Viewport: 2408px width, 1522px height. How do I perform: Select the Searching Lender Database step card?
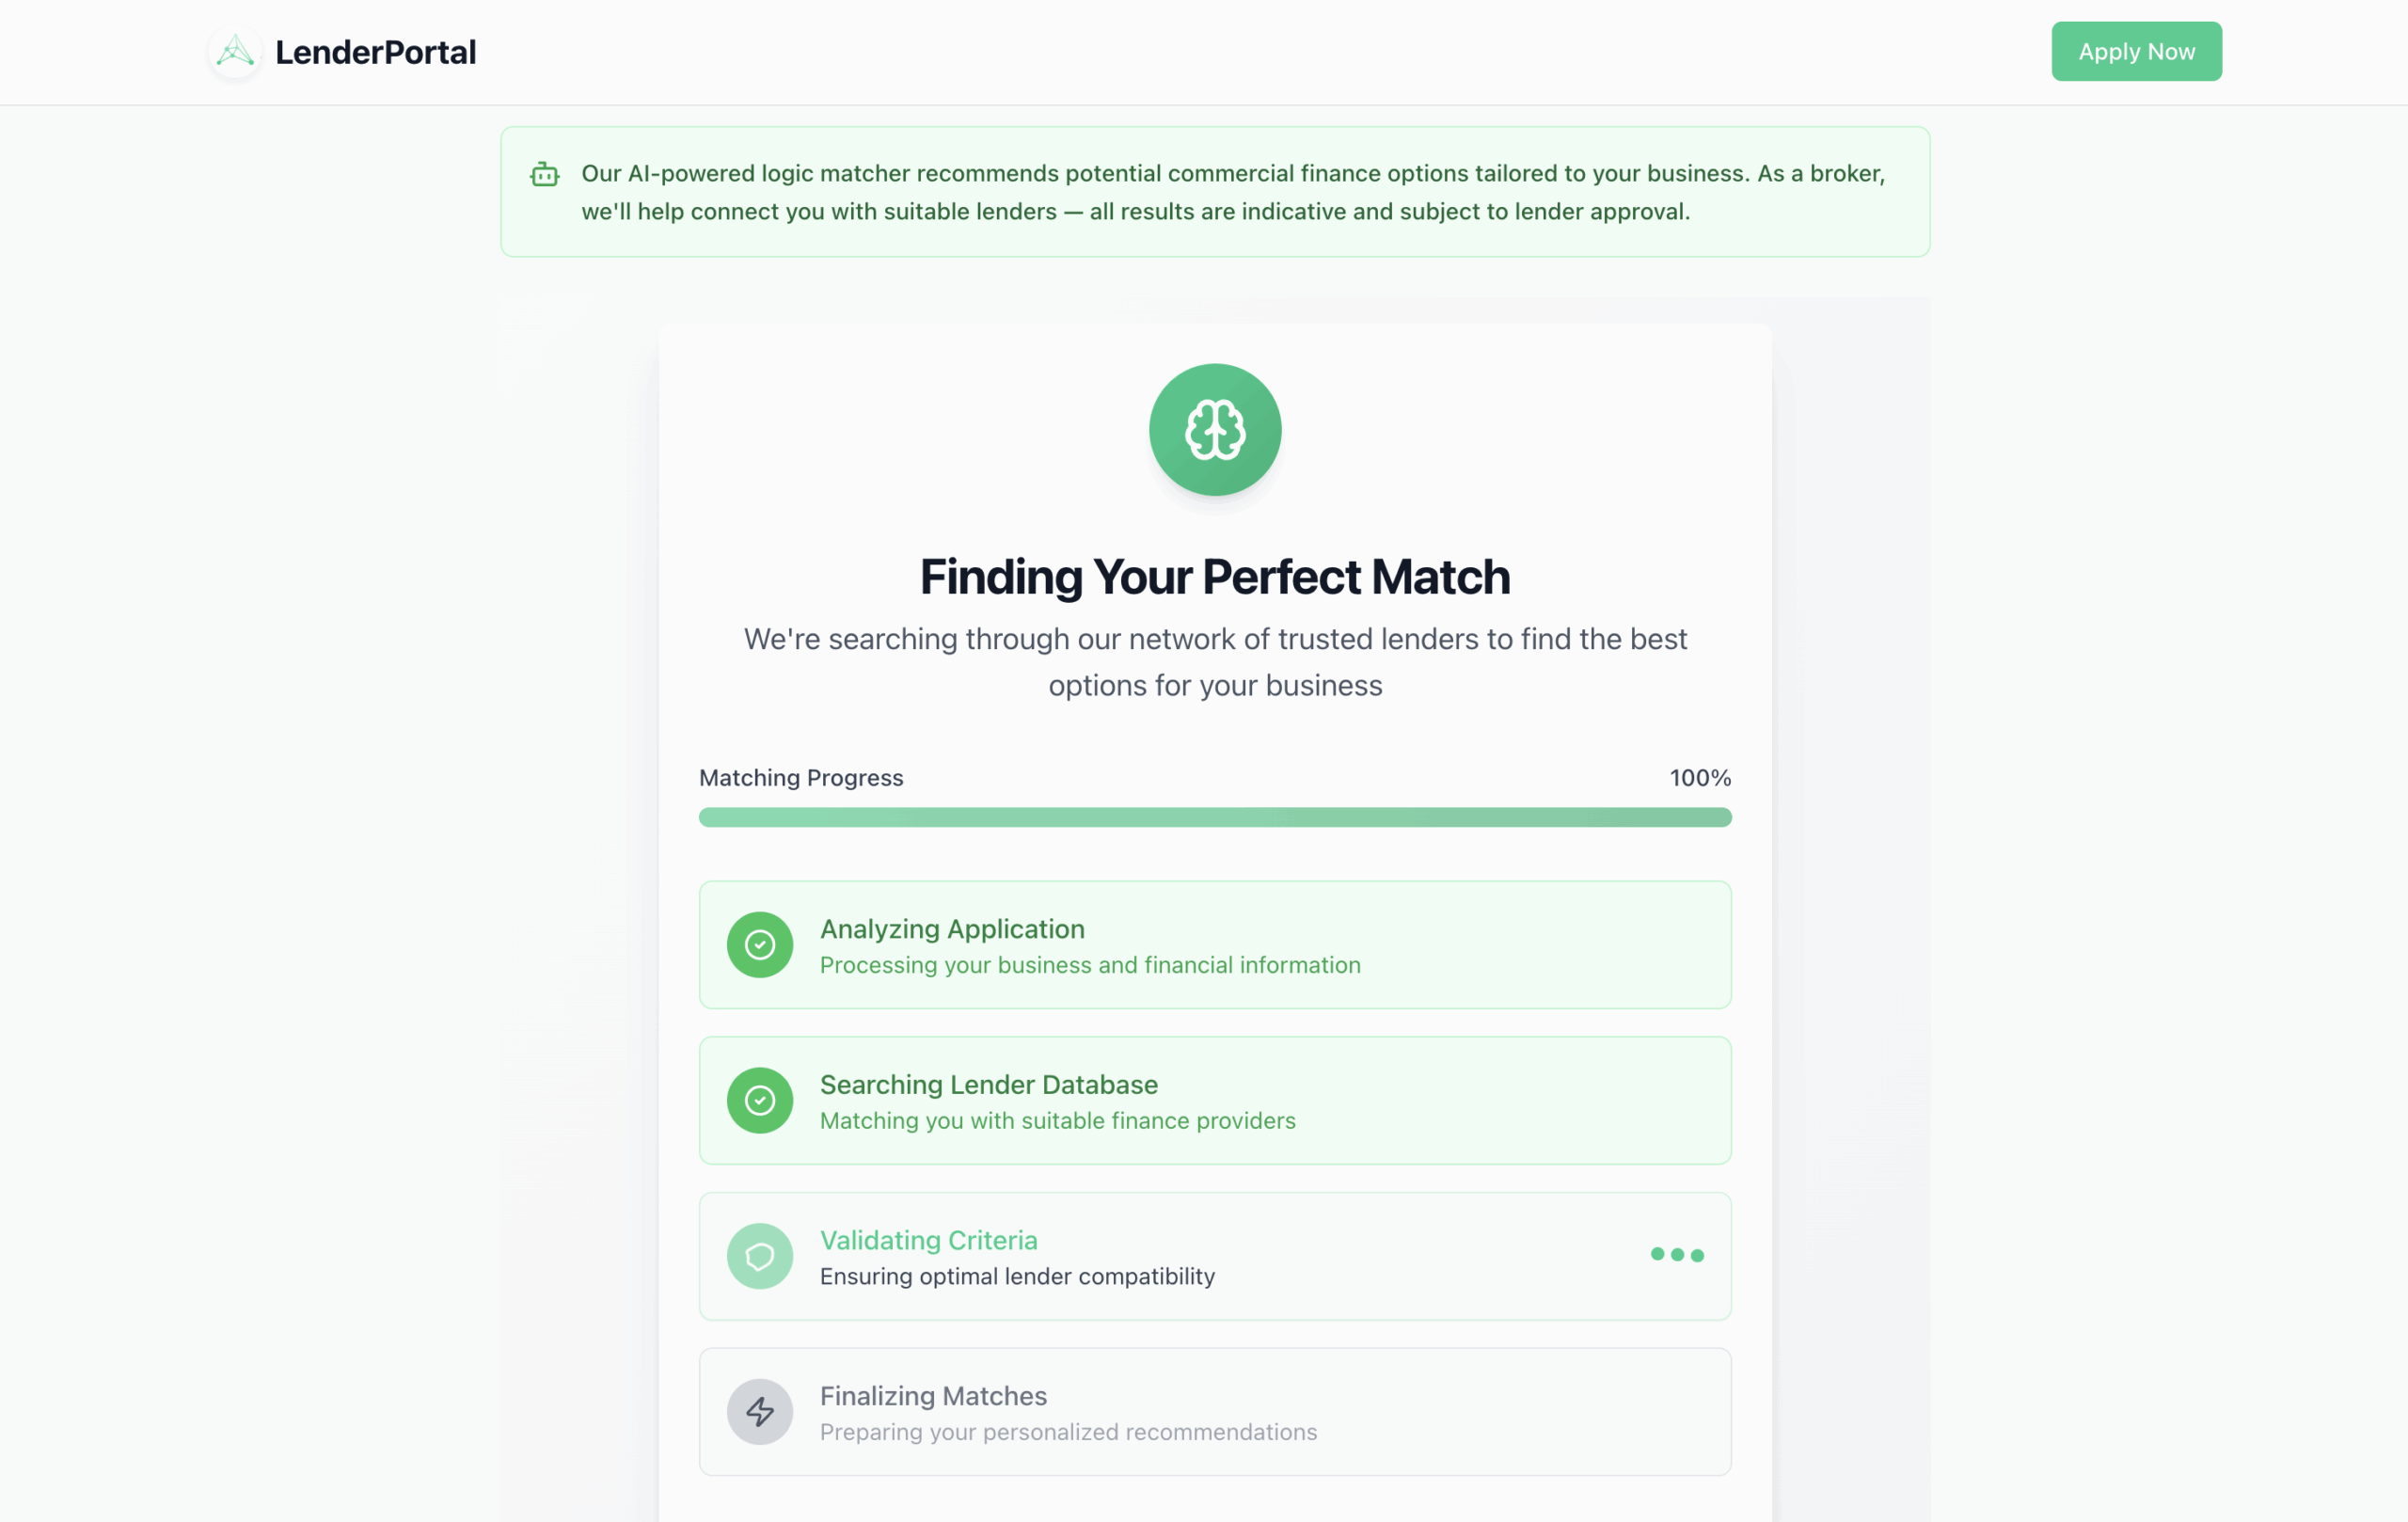click(1215, 1100)
